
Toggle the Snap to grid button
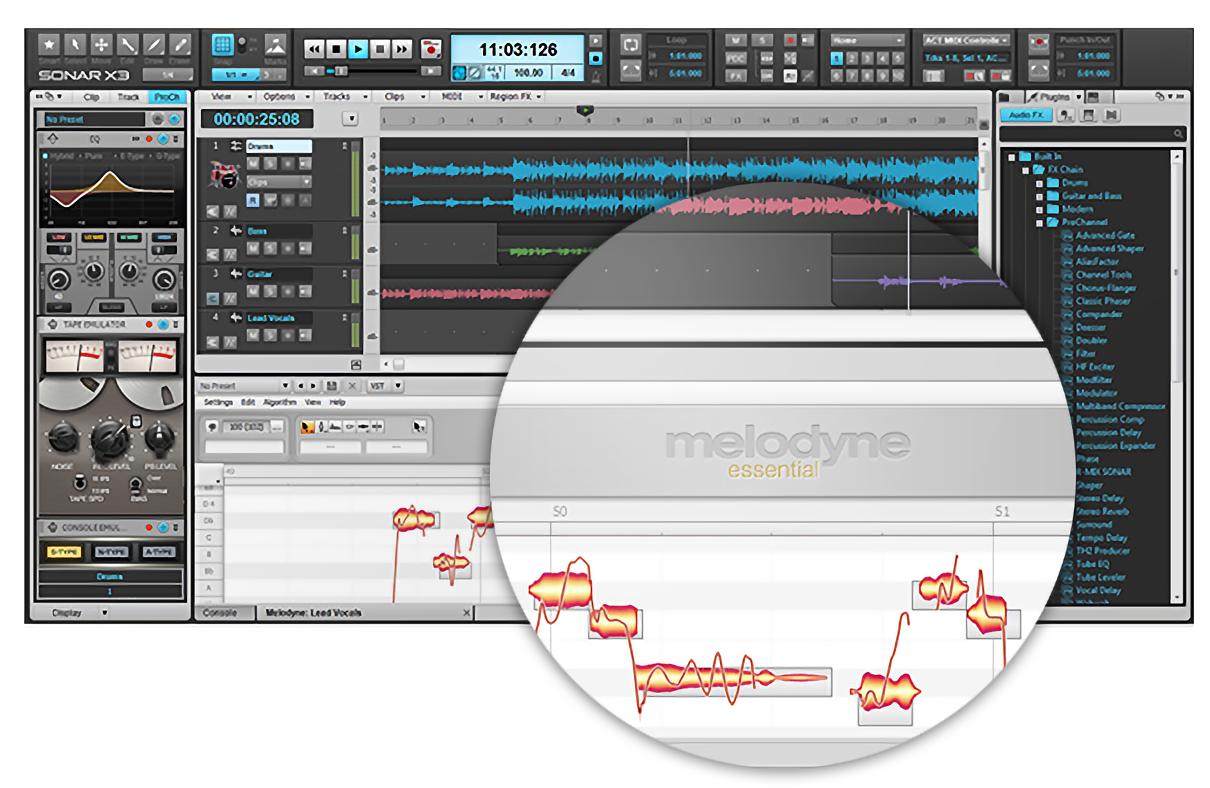click(224, 45)
